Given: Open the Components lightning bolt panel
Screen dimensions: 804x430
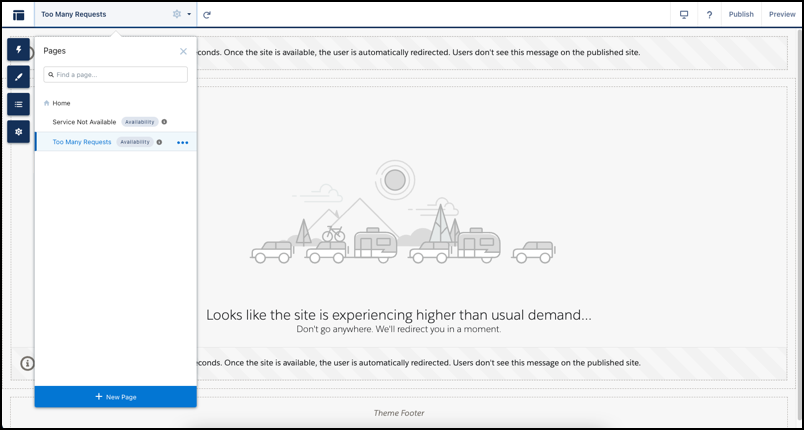Looking at the screenshot, I should (x=19, y=49).
